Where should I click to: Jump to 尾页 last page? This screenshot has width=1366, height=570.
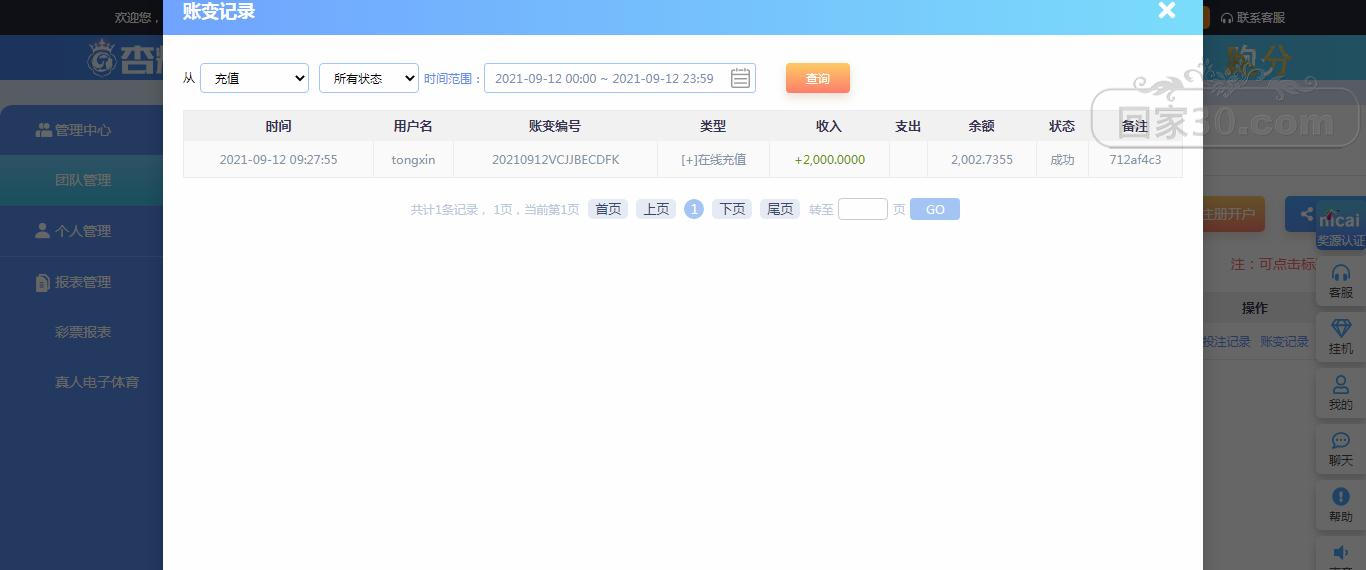coord(780,209)
